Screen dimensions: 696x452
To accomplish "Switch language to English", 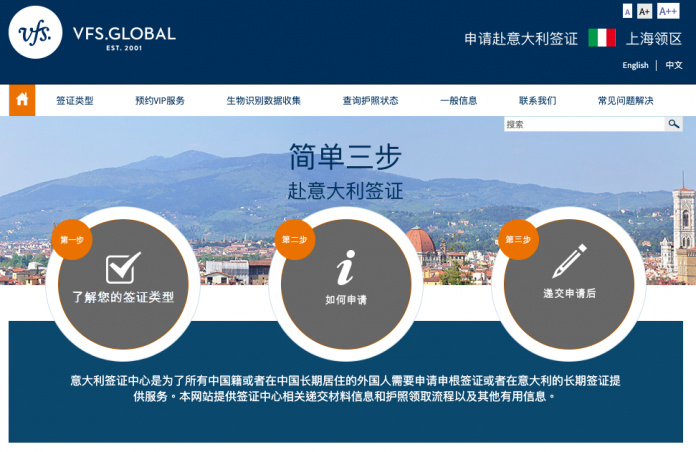I will pyautogui.click(x=635, y=66).
